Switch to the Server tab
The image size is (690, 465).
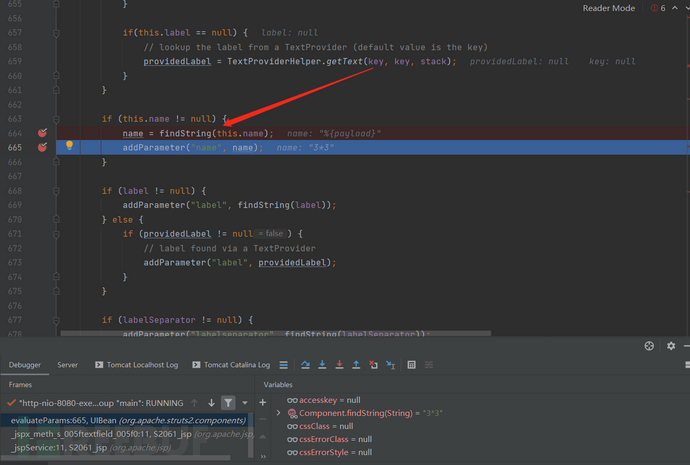[x=67, y=365]
